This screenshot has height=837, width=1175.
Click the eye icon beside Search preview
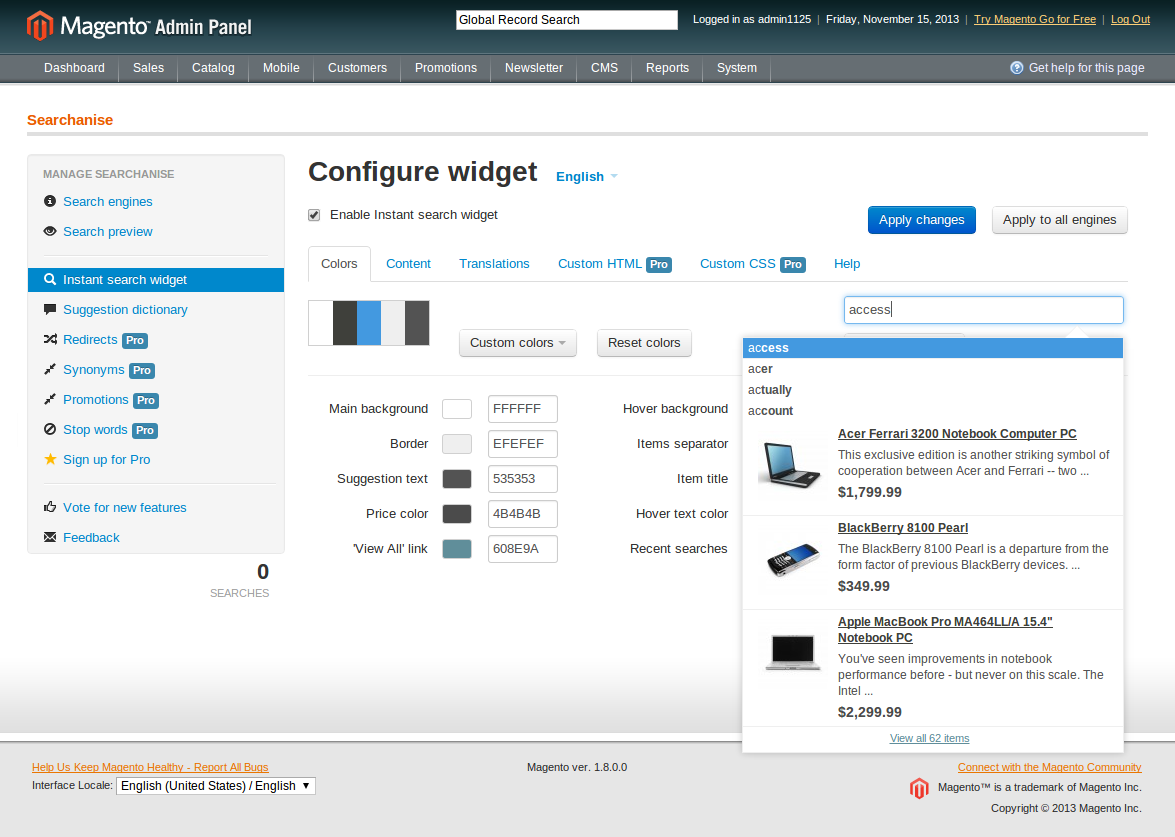click(50, 231)
